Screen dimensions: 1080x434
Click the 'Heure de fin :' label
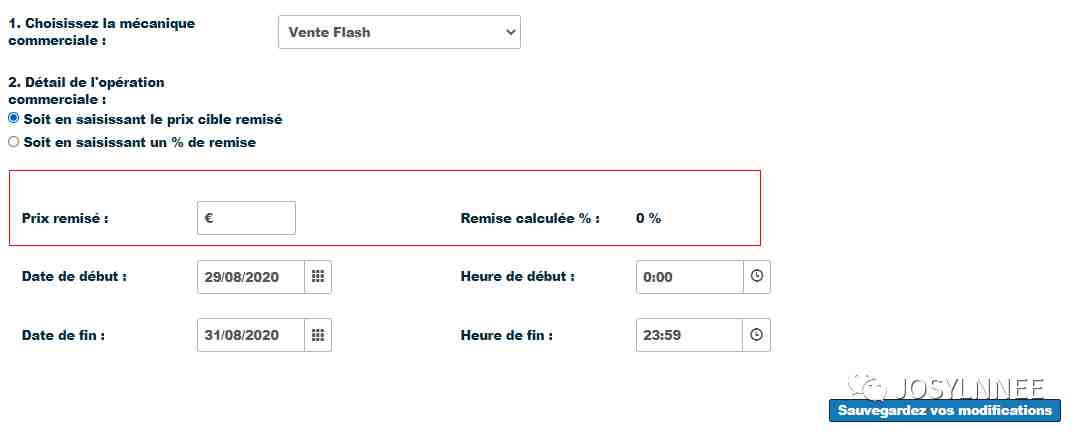click(507, 335)
